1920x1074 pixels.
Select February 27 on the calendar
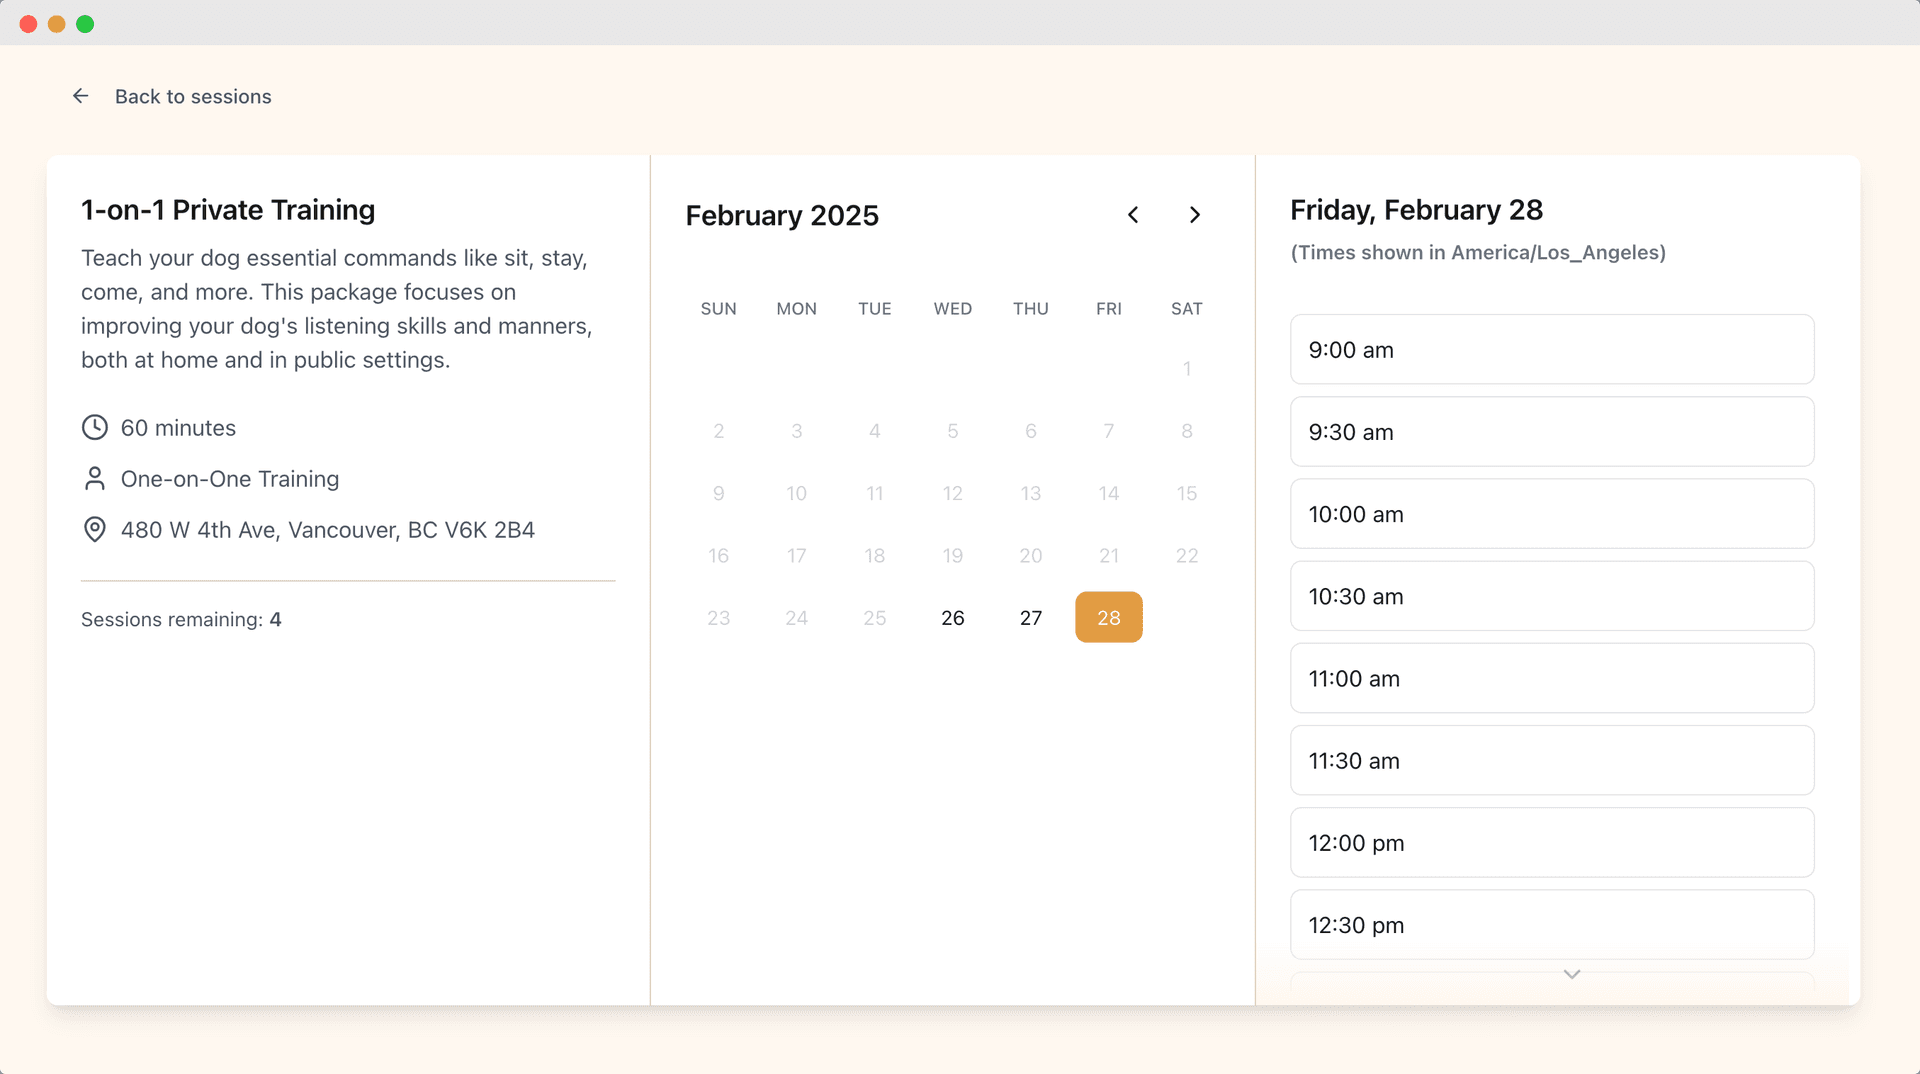[1031, 617]
